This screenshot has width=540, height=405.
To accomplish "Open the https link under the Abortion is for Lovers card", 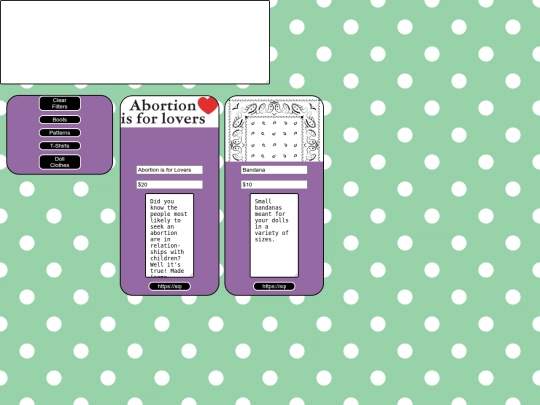I will point(169,286).
